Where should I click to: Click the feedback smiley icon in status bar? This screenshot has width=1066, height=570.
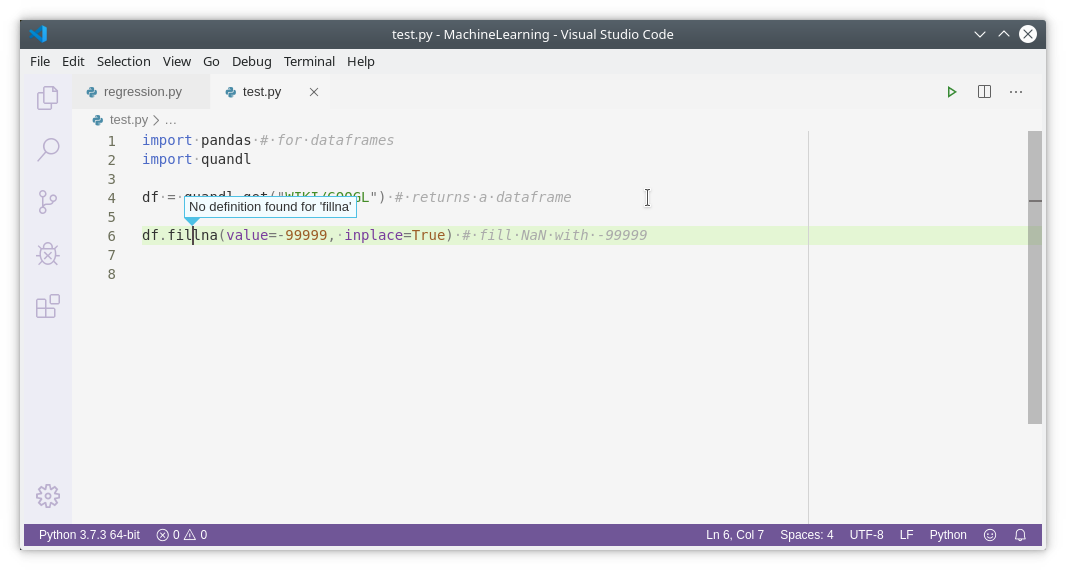point(991,535)
